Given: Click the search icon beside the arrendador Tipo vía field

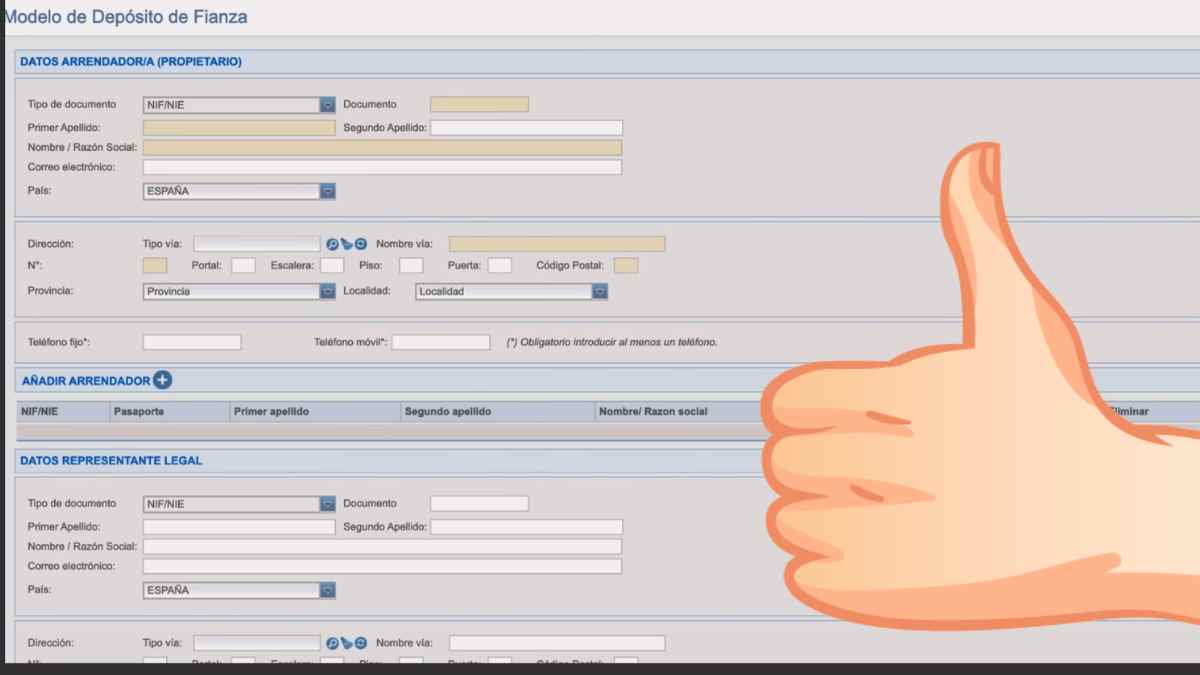Looking at the screenshot, I should pos(333,244).
